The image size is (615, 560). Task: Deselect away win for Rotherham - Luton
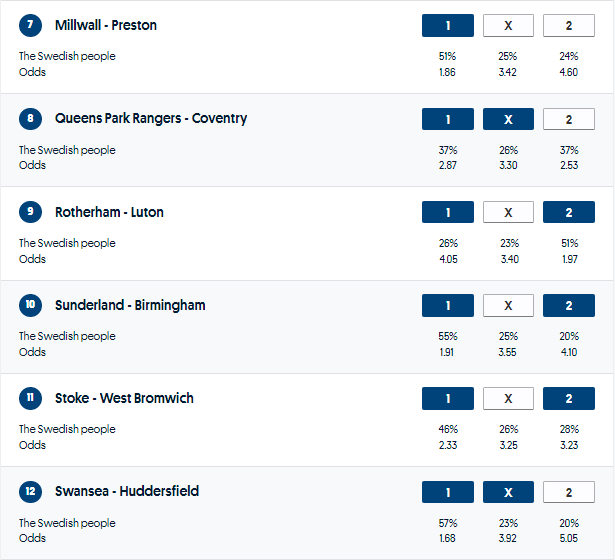pos(568,213)
